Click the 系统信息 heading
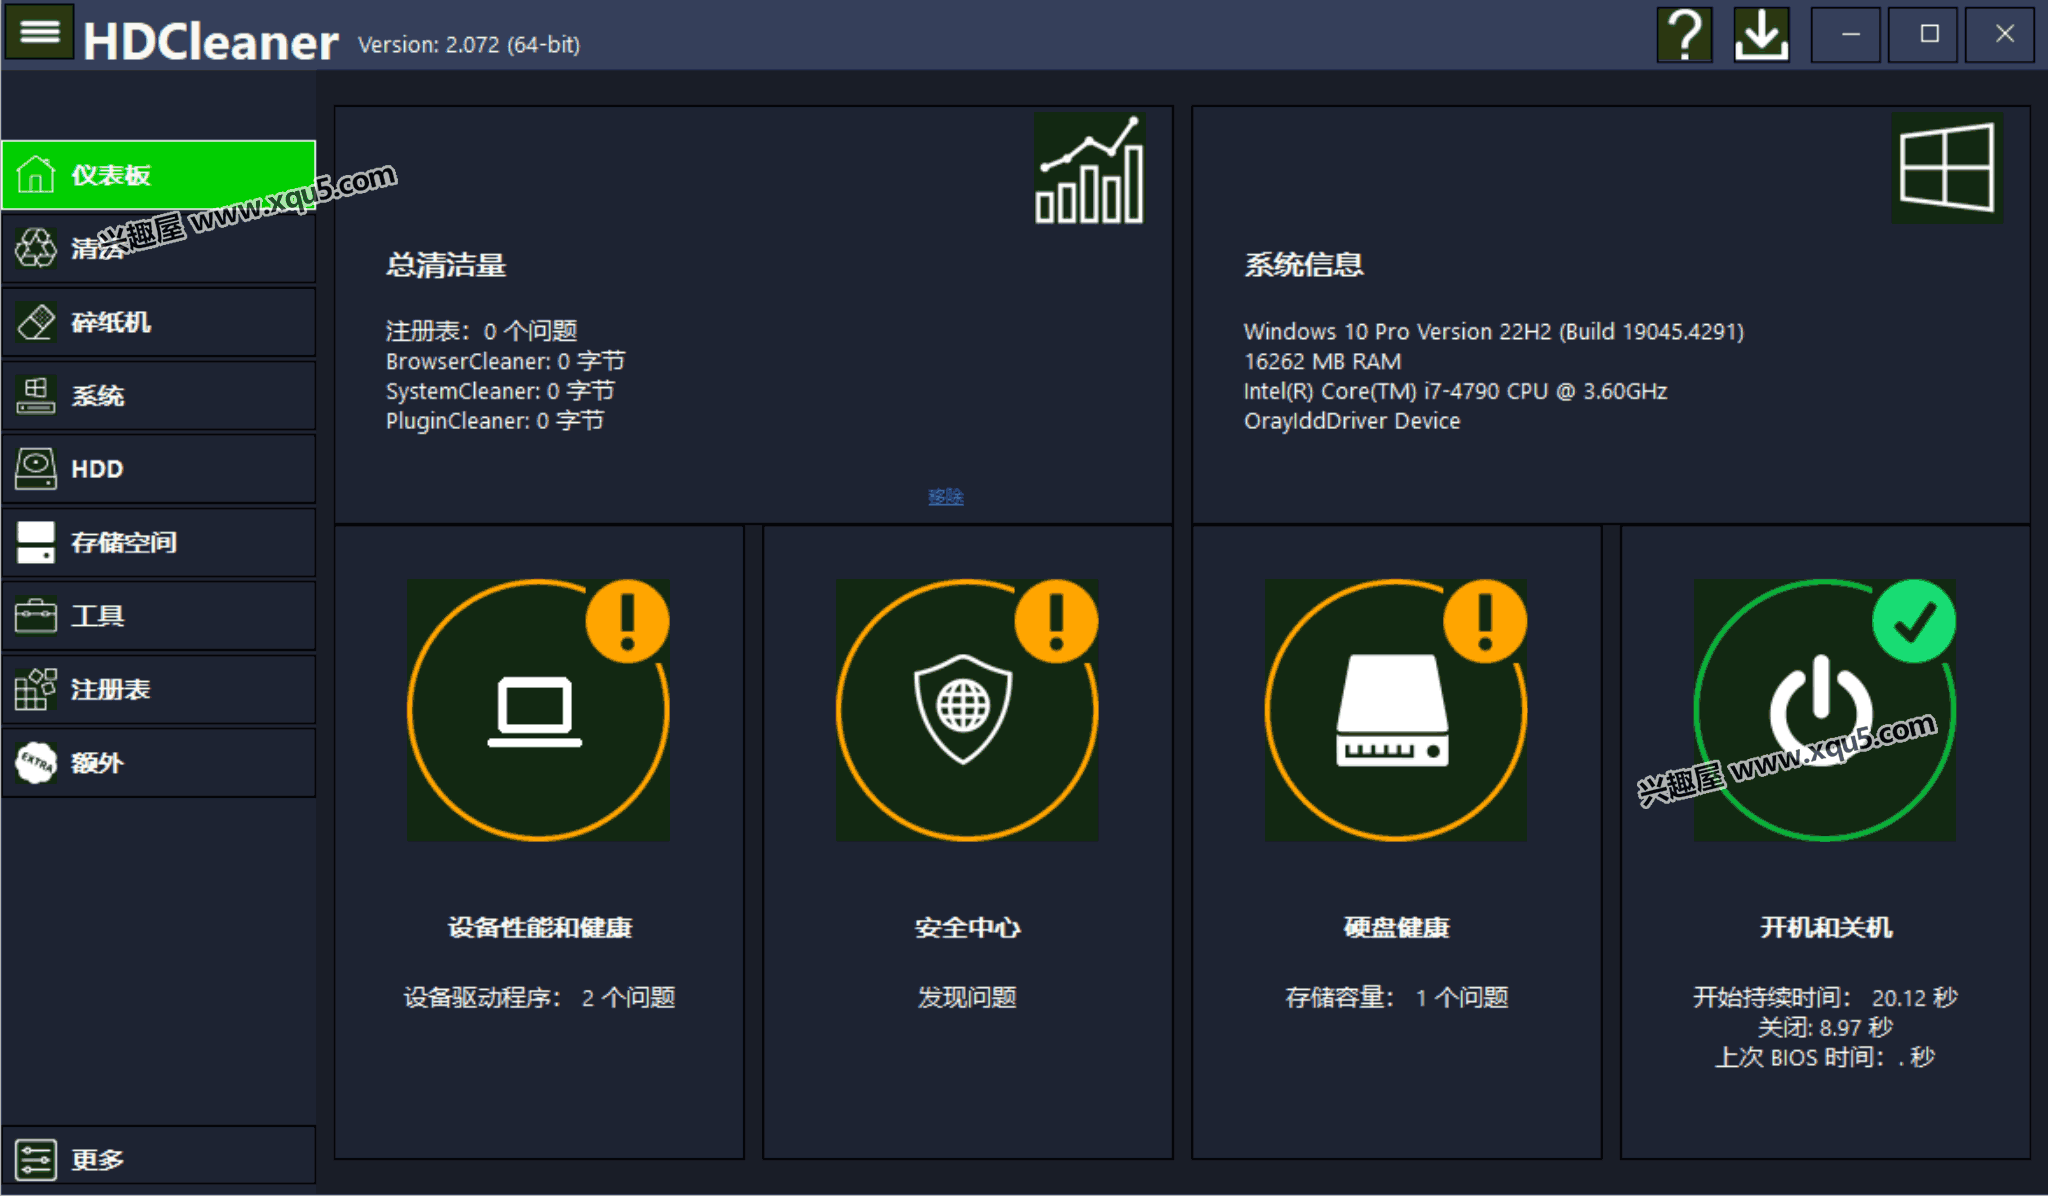The height and width of the screenshot is (1196, 2048). 1304,265
